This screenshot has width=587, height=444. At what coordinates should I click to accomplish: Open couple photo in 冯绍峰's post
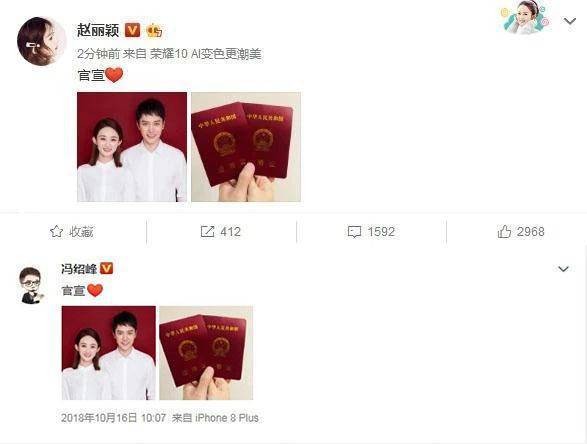109,353
